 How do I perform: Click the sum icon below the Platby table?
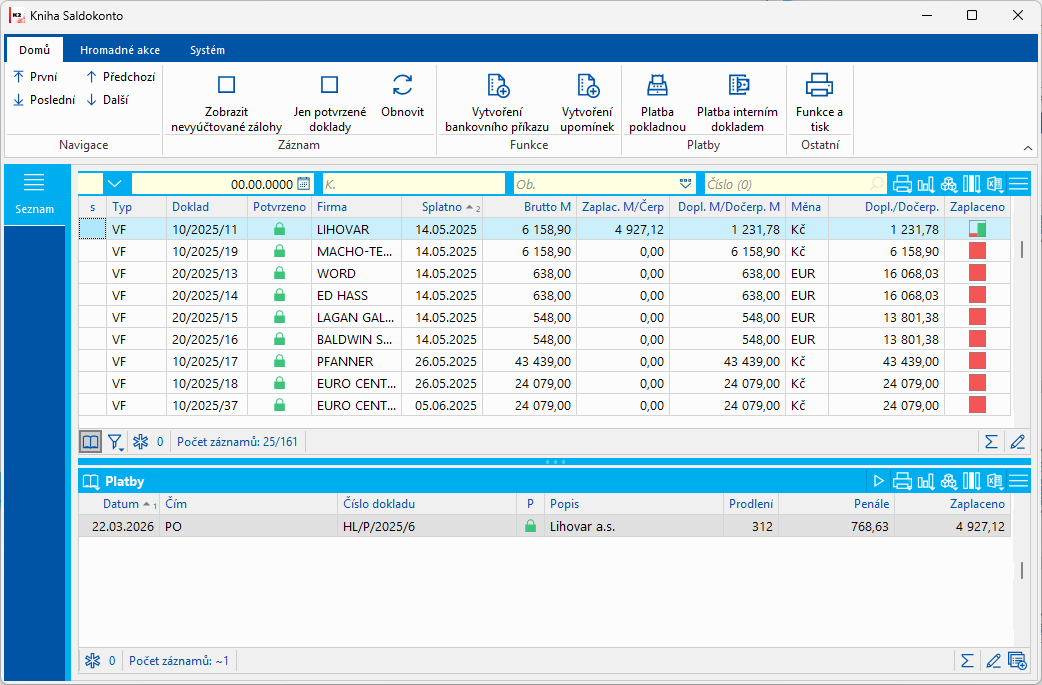967,661
